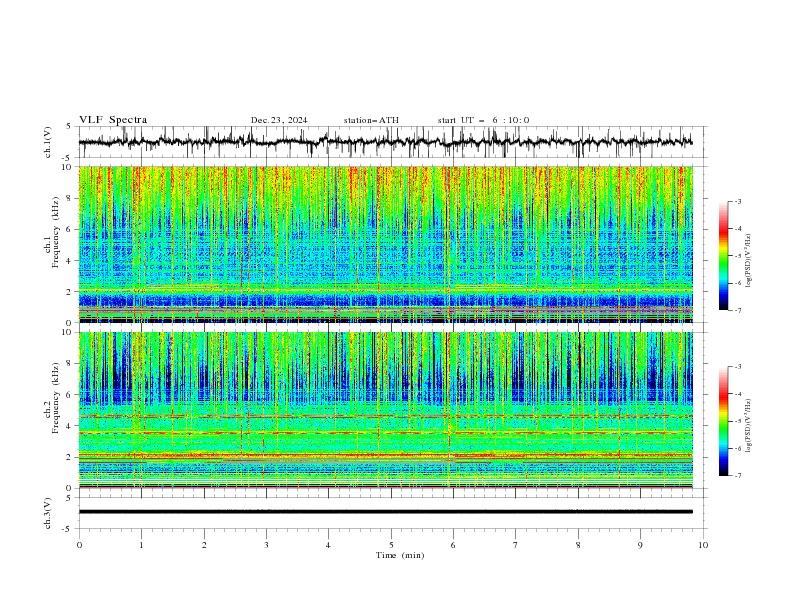Viewport: 792px width, 612px height.
Task: Click inside the ch.2 spectrogram panel
Action: 385,410
